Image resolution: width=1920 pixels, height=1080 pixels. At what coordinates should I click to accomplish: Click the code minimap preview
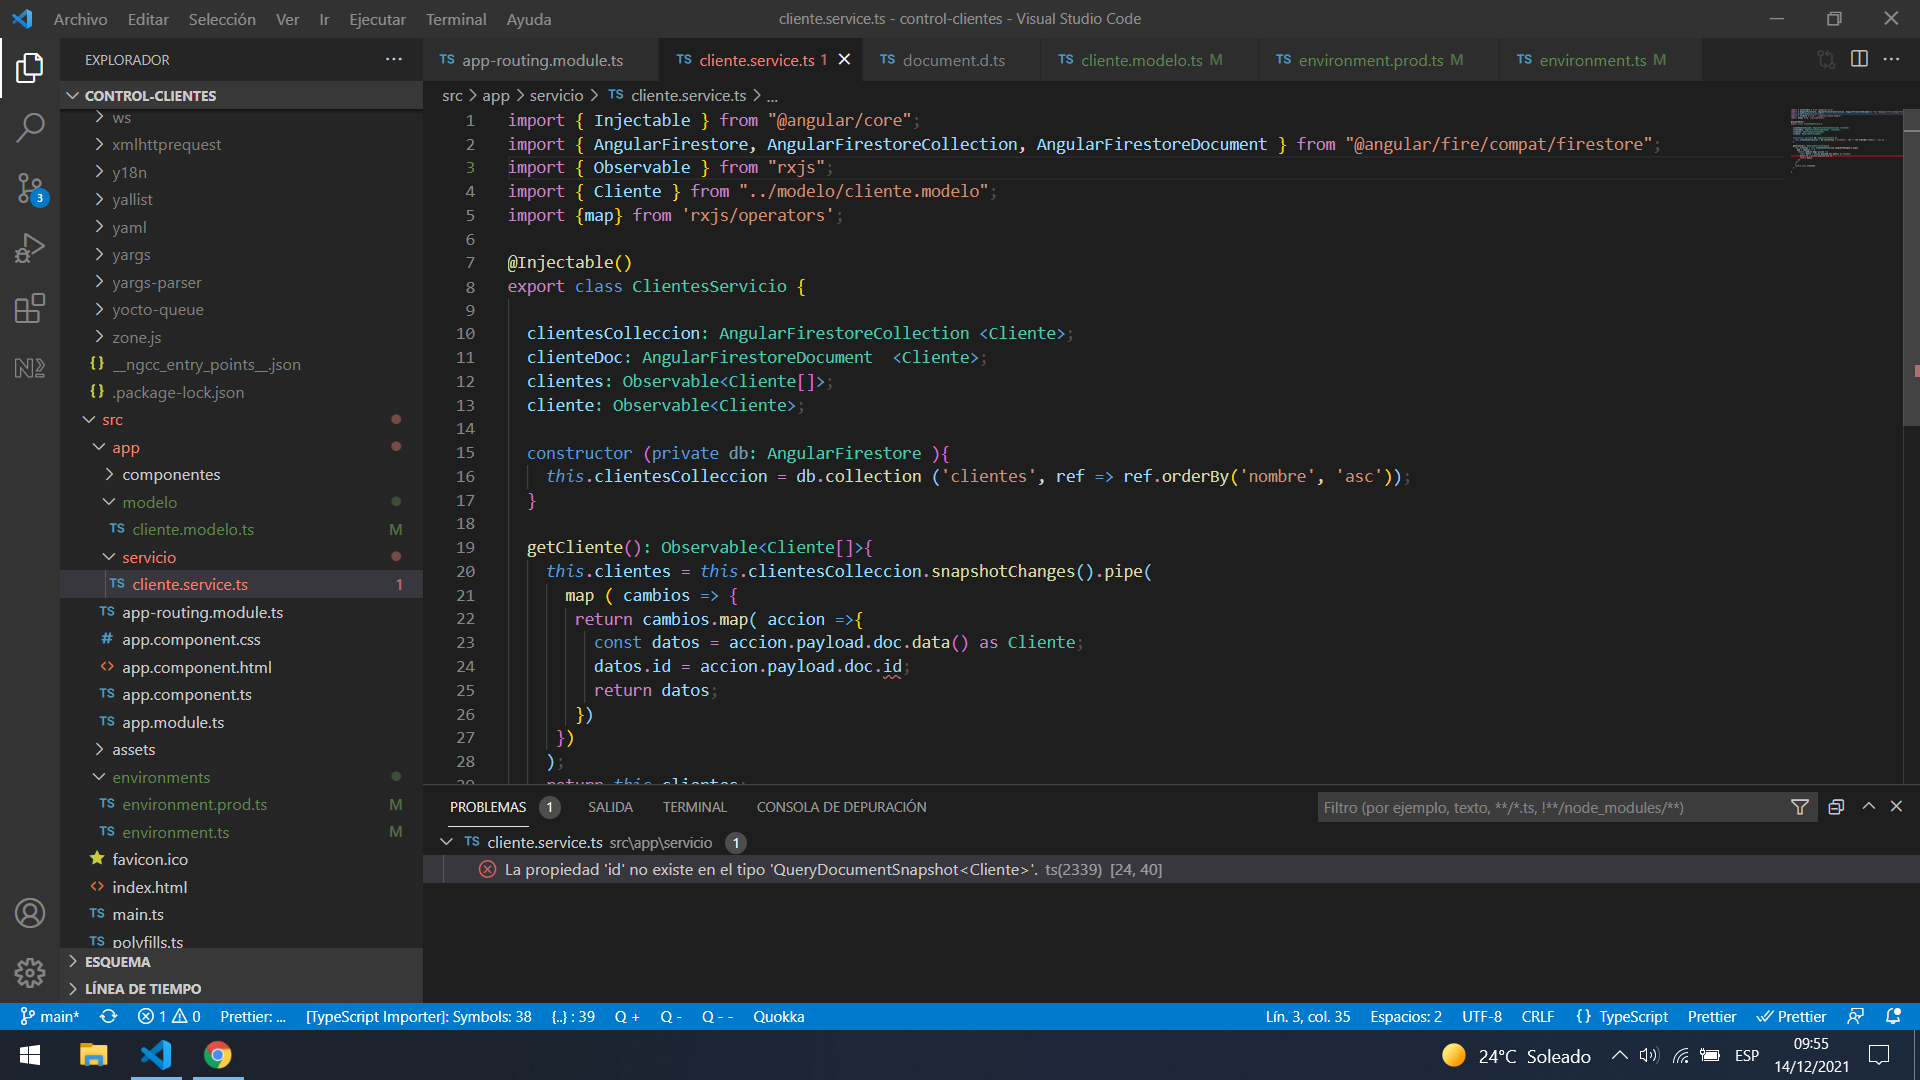(1845, 140)
